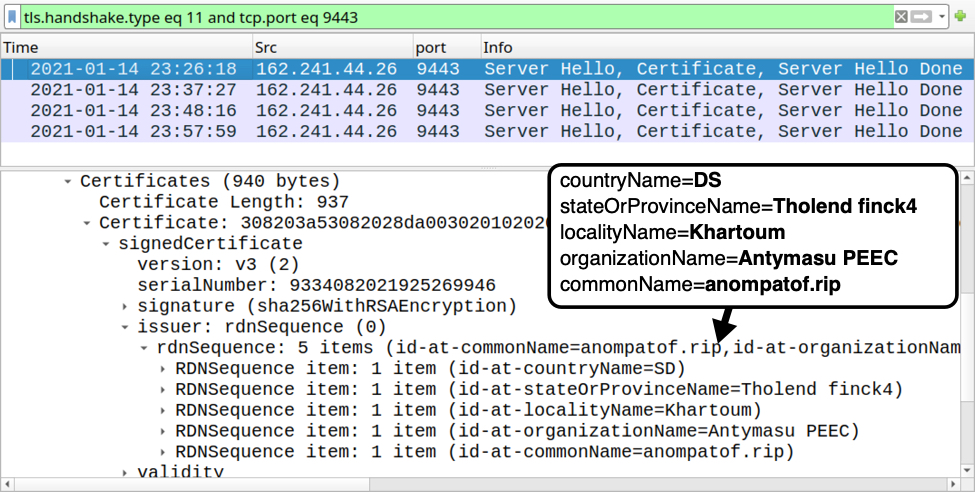Sort packets by the Time column header
The width and height of the screenshot is (975, 492).
pyautogui.click(x=125, y=48)
